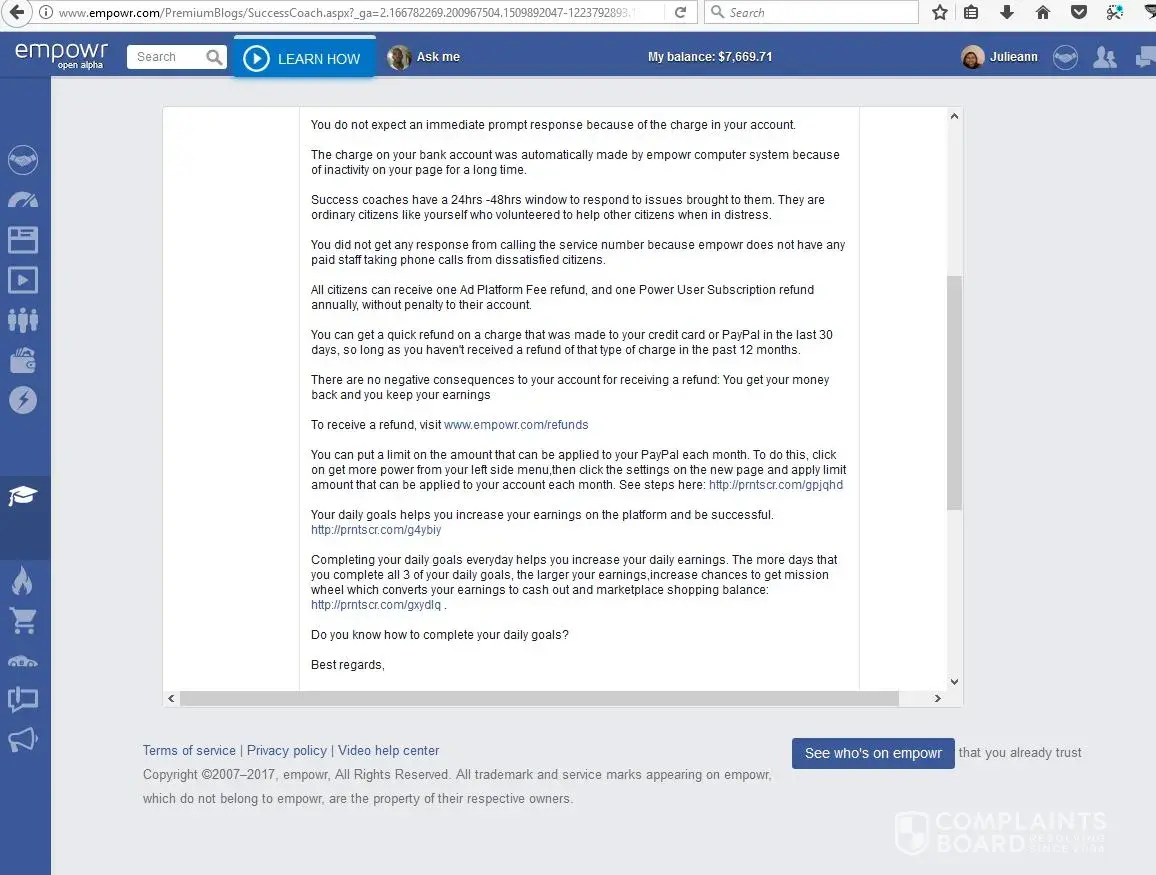Click the LEARN HOW button

(304, 57)
